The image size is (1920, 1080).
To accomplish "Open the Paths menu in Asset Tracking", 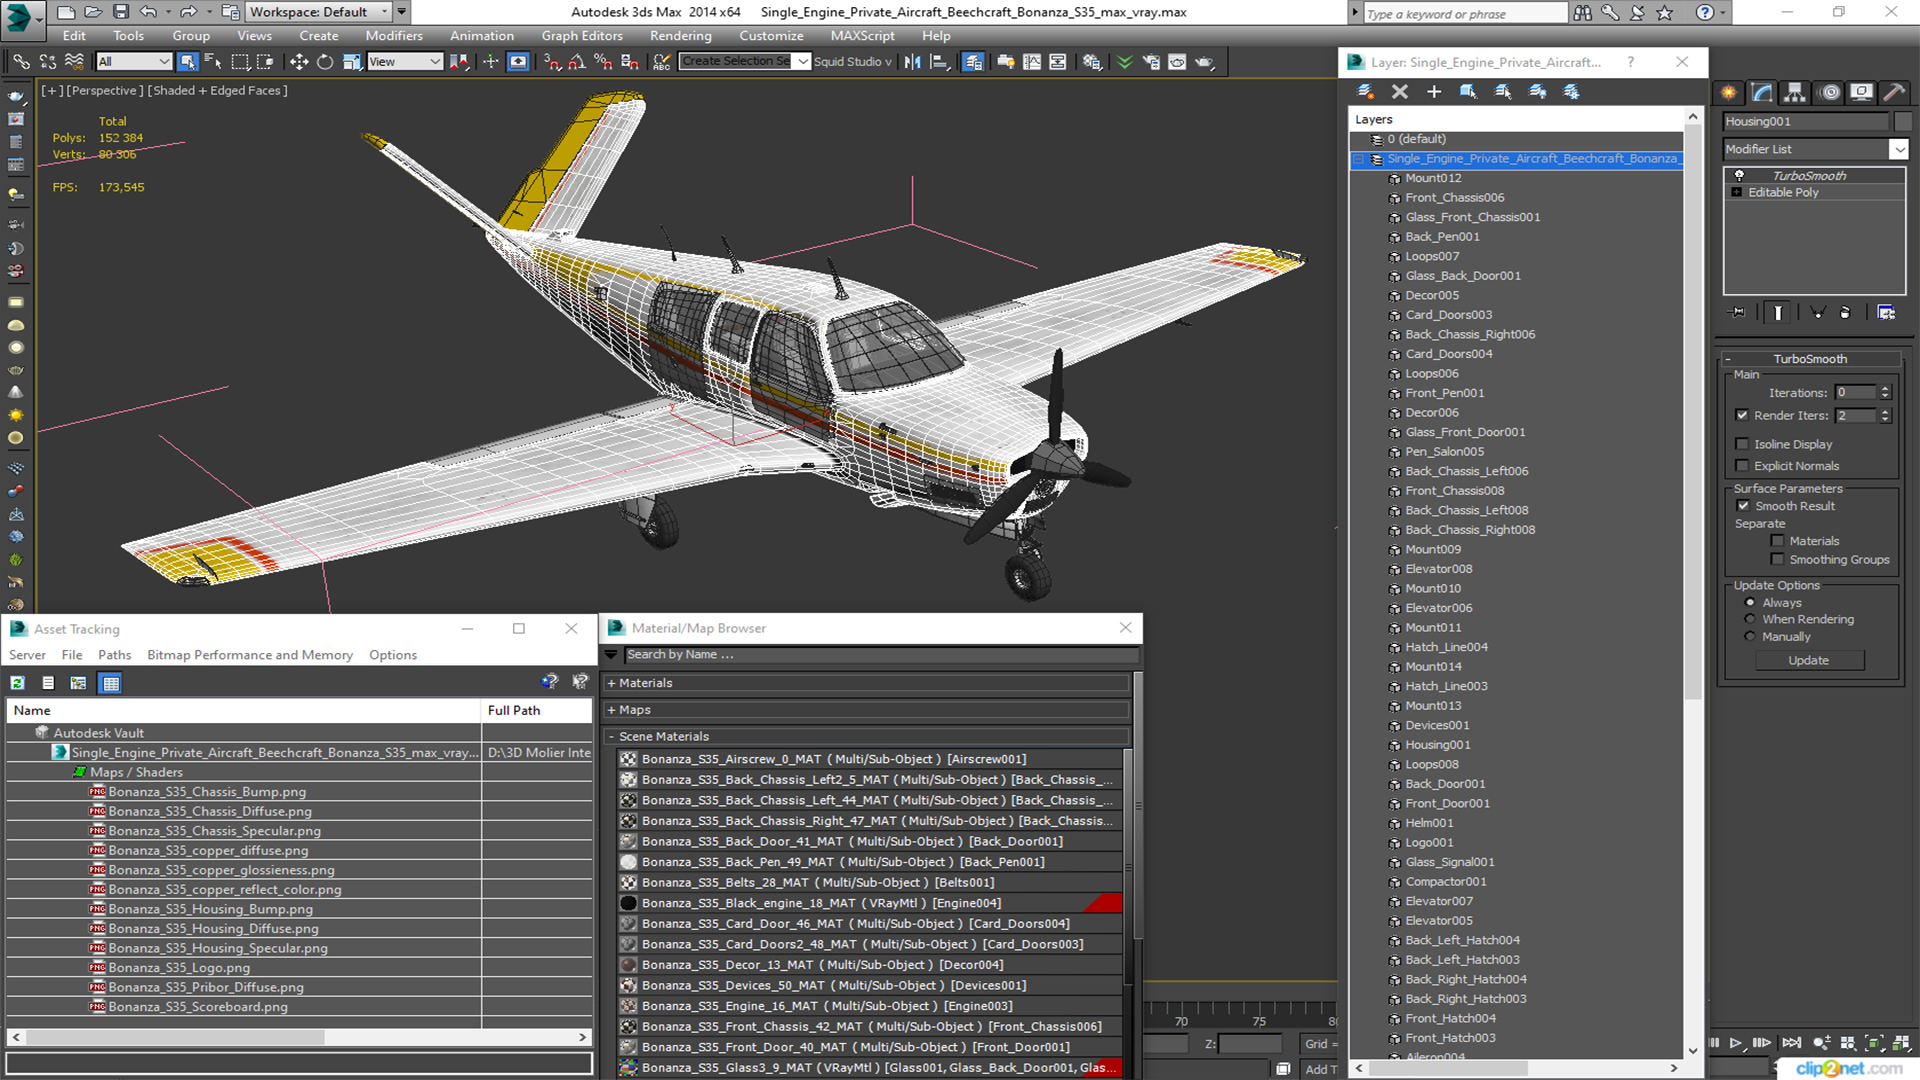I will pyautogui.click(x=114, y=655).
